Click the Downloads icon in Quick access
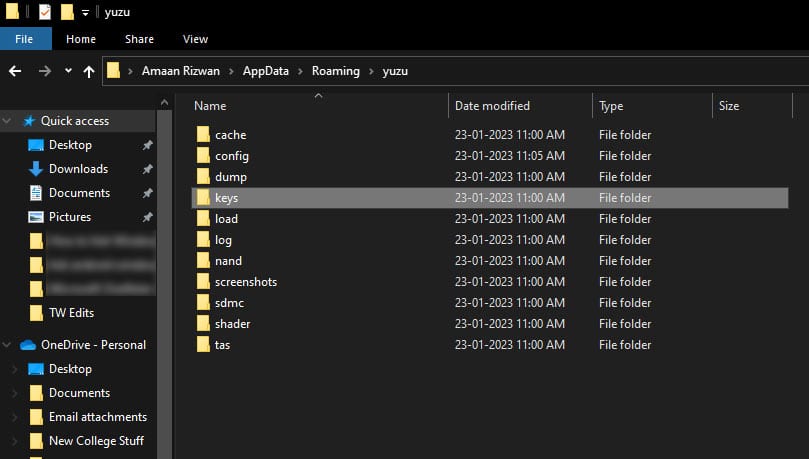809x459 pixels. pos(36,169)
